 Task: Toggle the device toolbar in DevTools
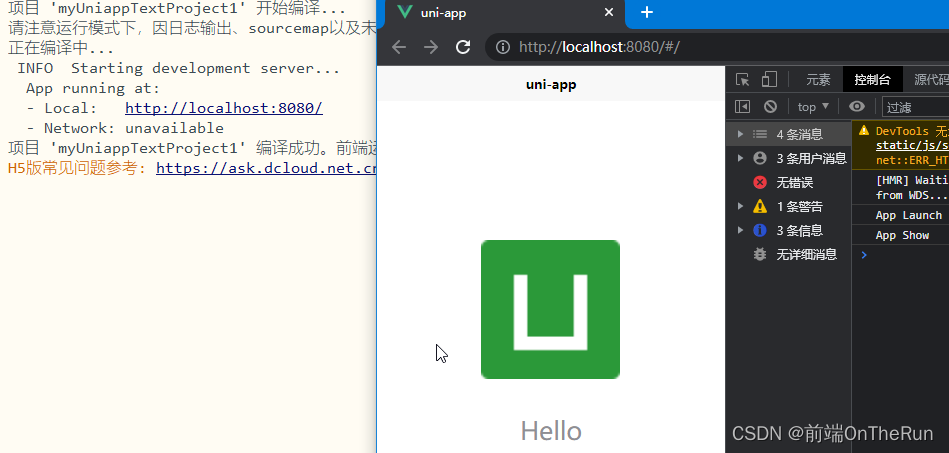pyautogui.click(x=769, y=79)
